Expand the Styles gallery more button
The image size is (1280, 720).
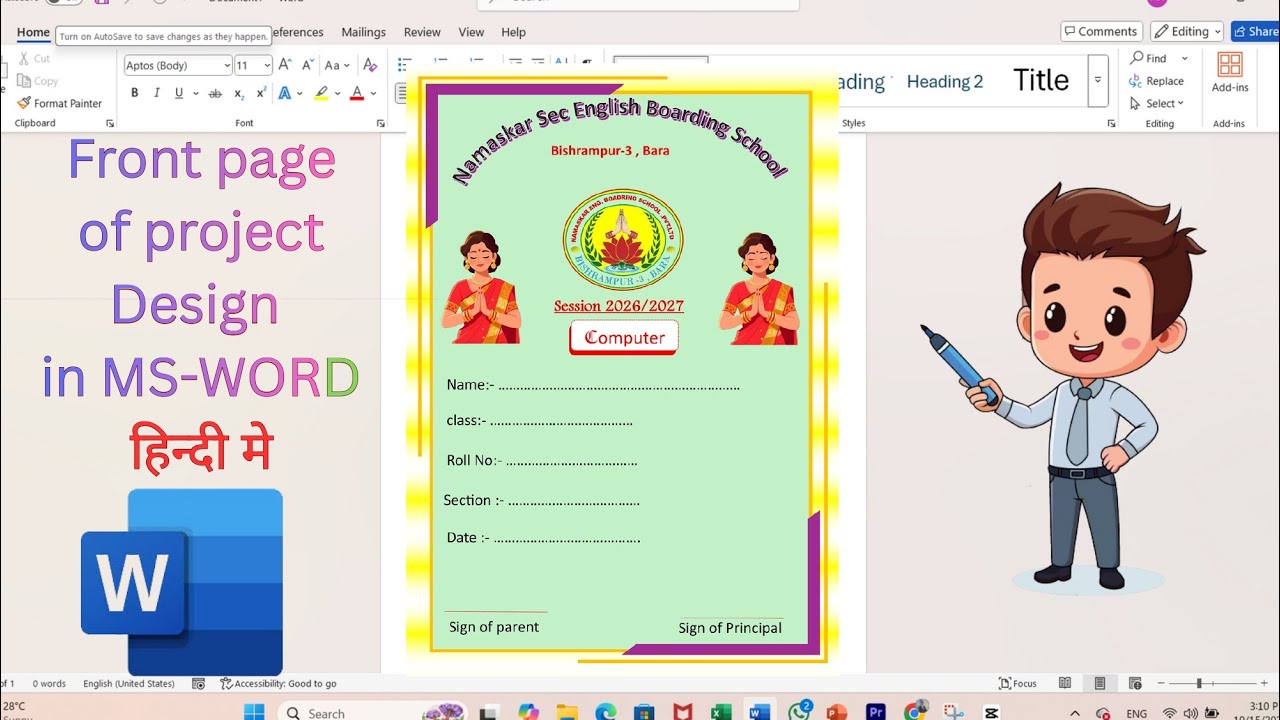pos(1098,81)
